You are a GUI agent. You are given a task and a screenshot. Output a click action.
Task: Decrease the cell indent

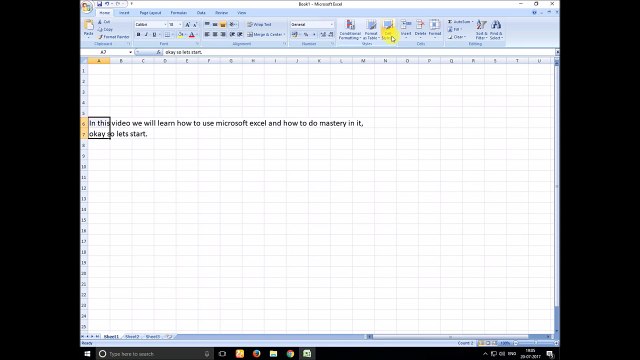click(x=232, y=35)
